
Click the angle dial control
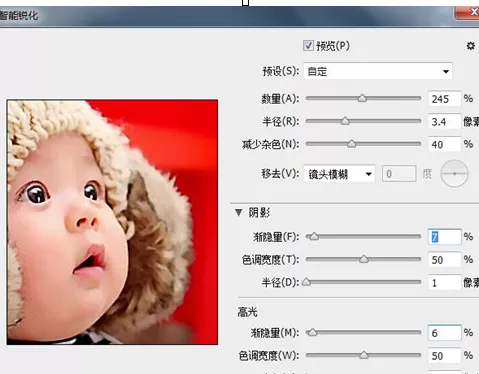click(454, 173)
